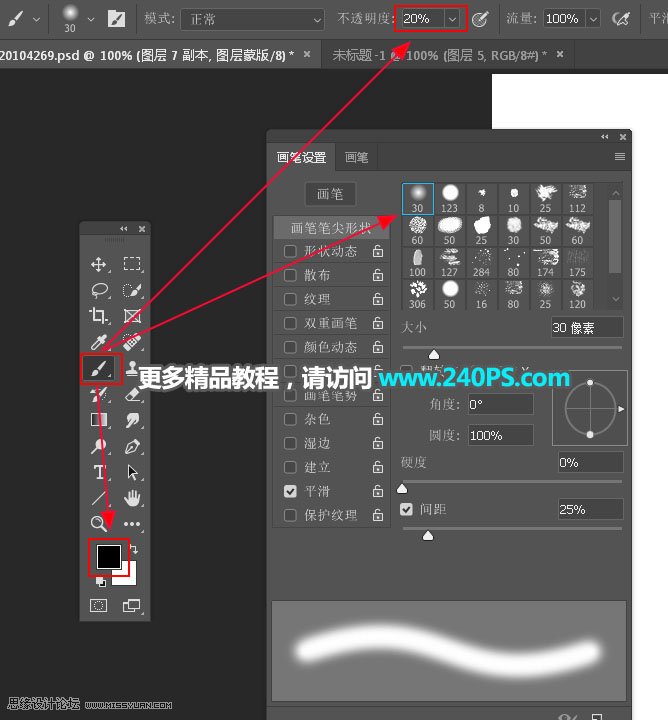Click the 角度 angle input field
Screen dimensions: 668x720
click(500, 405)
